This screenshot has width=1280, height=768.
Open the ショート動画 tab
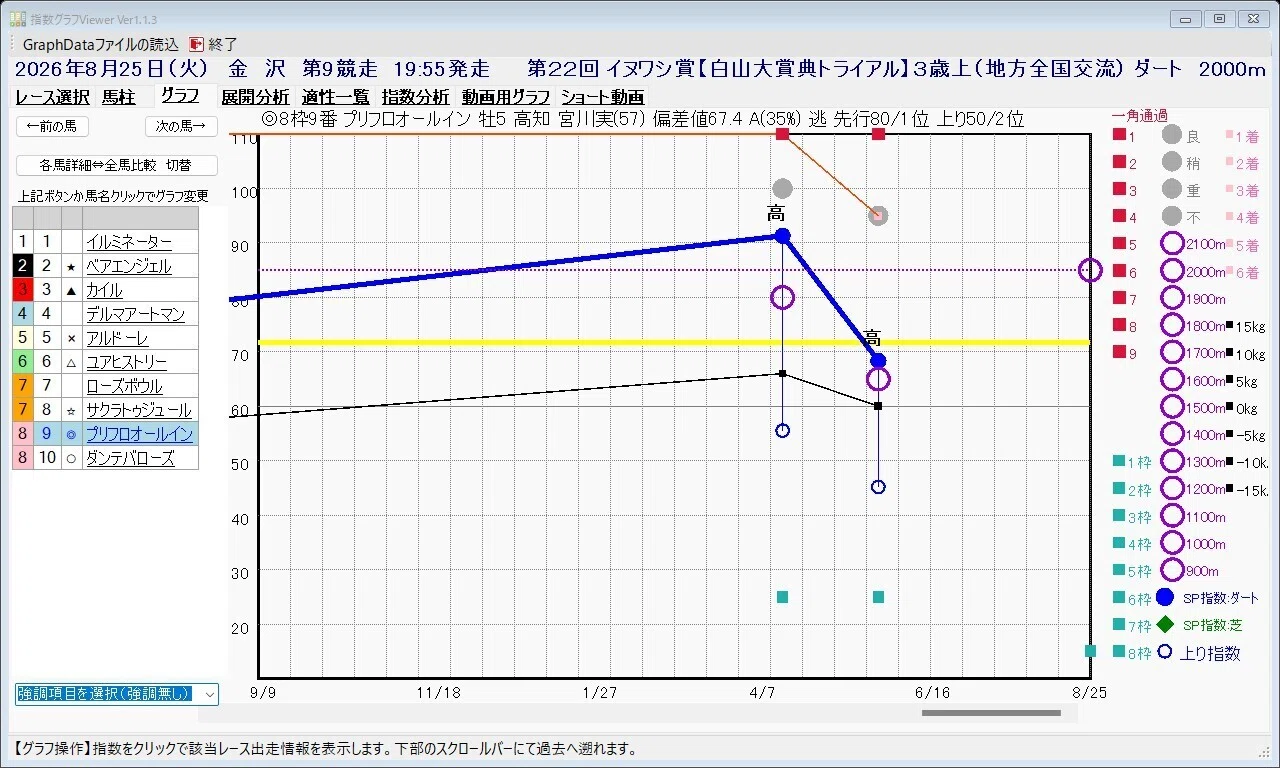(x=602, y=97)
